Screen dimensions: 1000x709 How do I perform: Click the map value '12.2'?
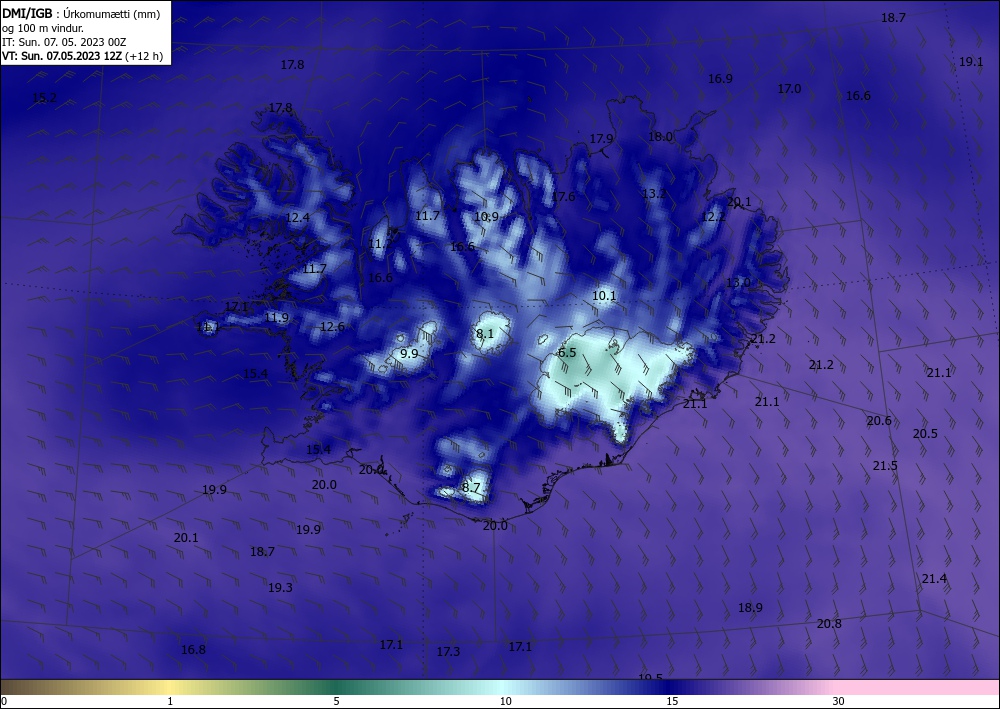coord(713,217)
